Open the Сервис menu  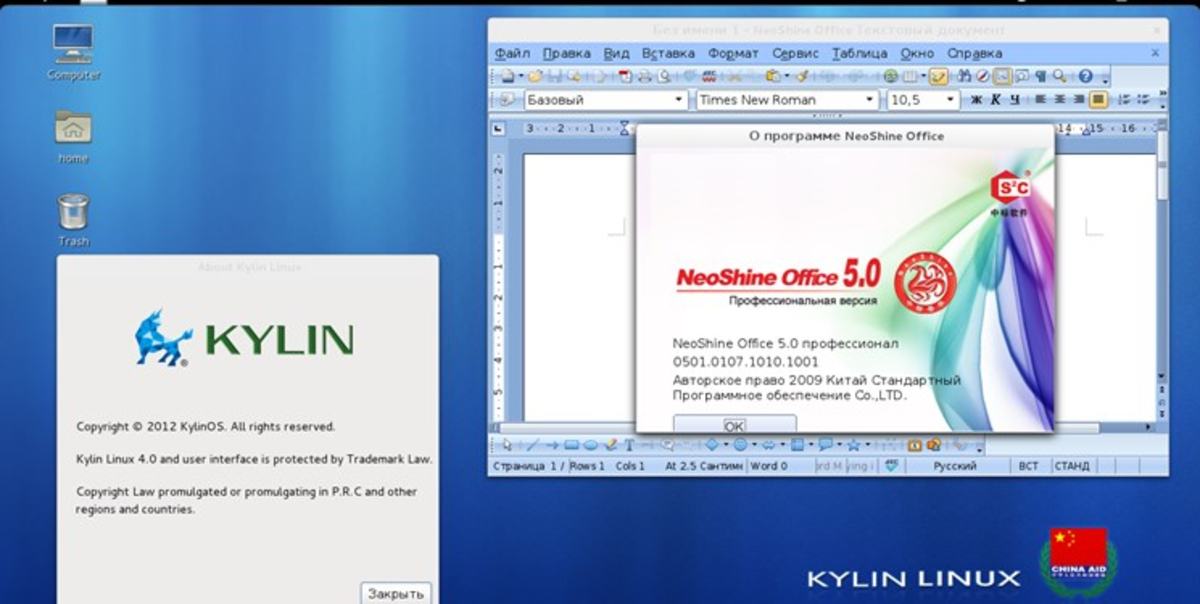(x=796, y=53)
